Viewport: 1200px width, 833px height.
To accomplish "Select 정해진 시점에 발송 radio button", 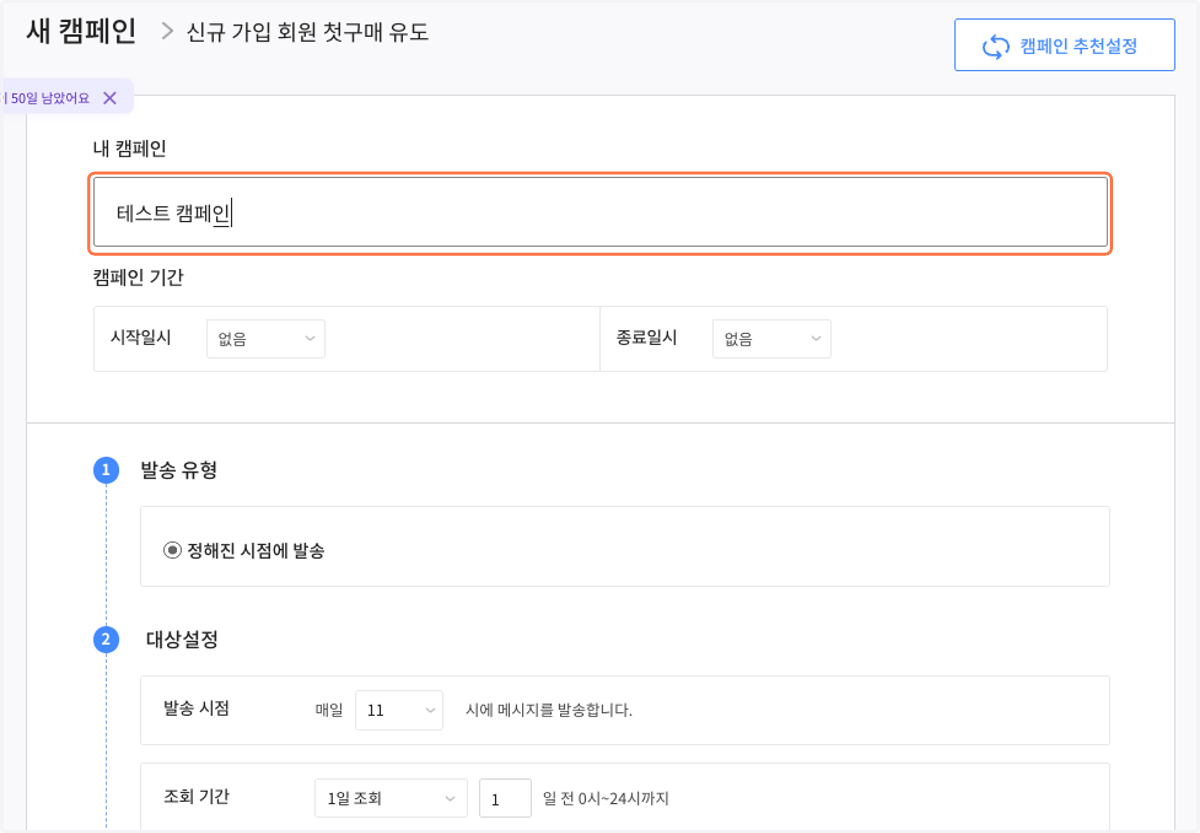I will [x=172, y=550].
